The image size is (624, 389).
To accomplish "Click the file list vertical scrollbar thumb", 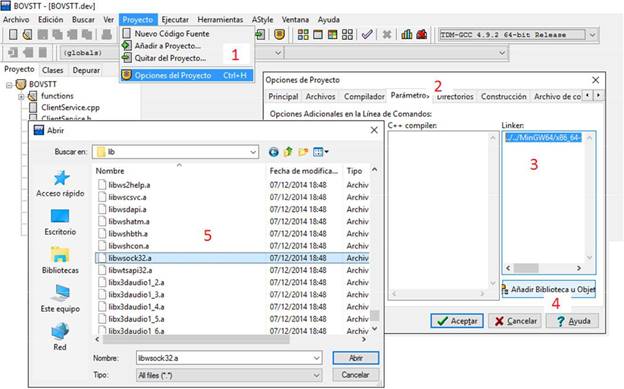I will [374, 316].
